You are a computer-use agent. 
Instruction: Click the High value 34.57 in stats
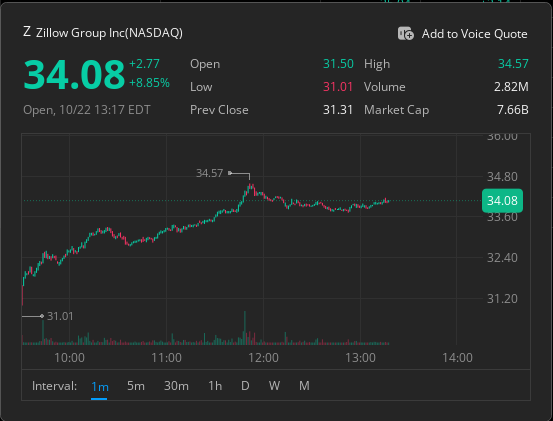point(513,64)
